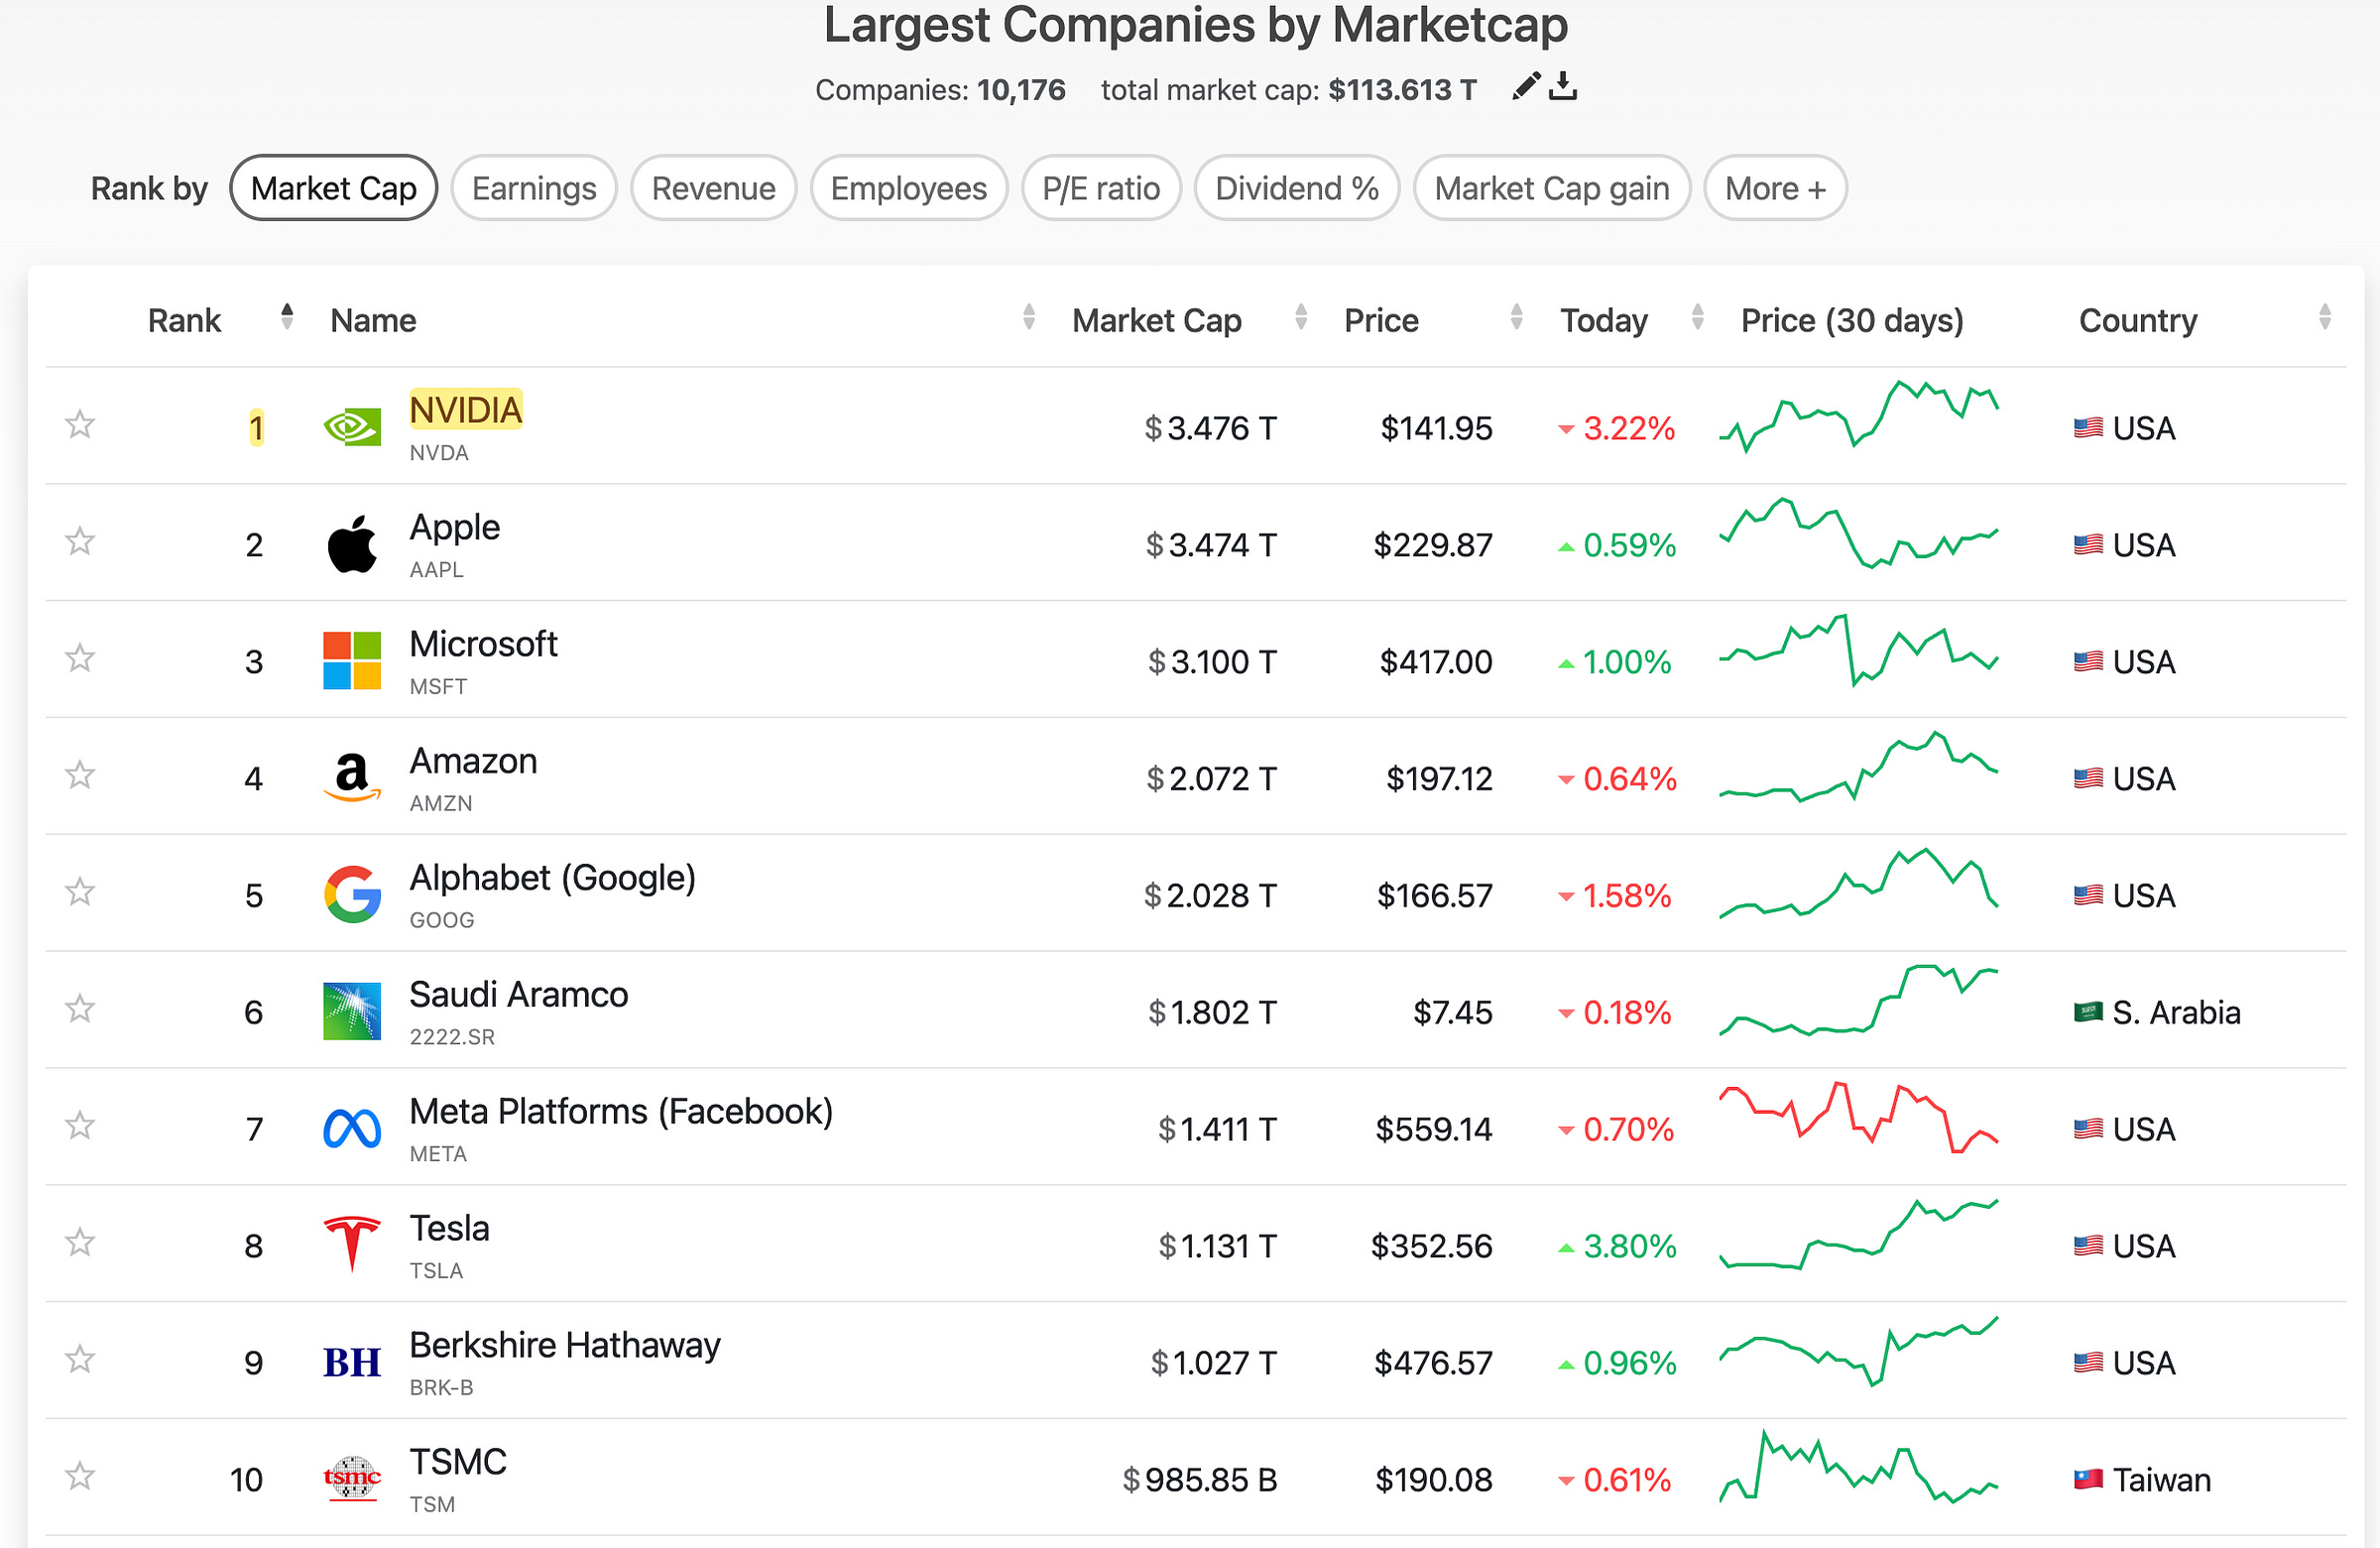Click the Berkshire Hathaway BH logo
The image size is (2380, 1548).
352,1362
